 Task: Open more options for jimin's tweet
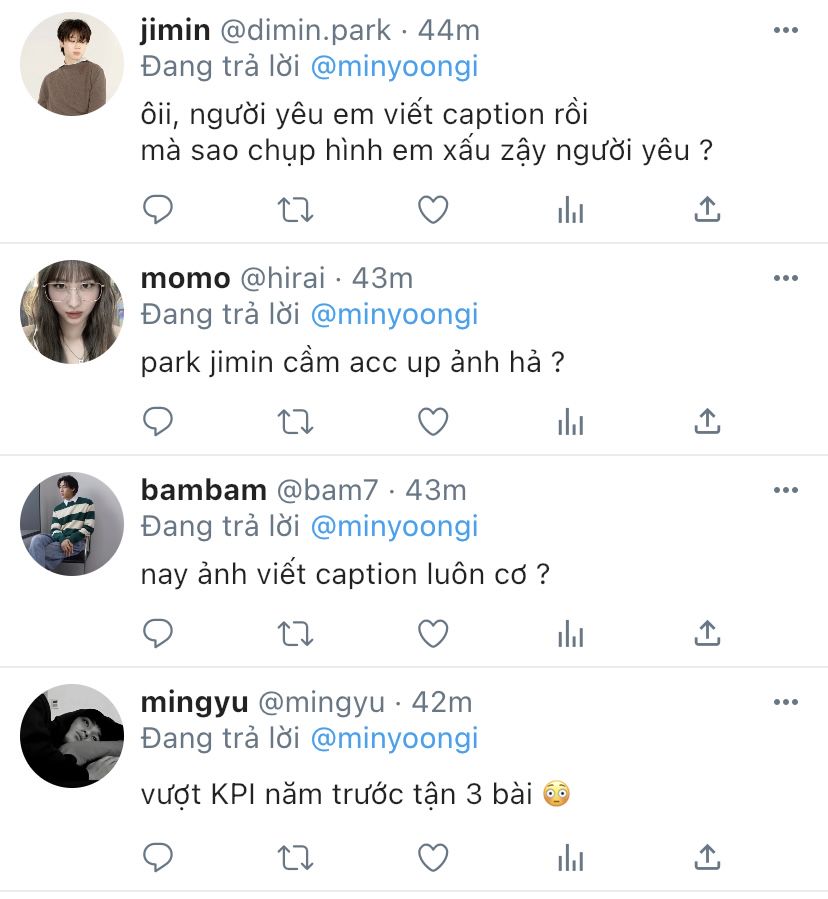[786, 30]
